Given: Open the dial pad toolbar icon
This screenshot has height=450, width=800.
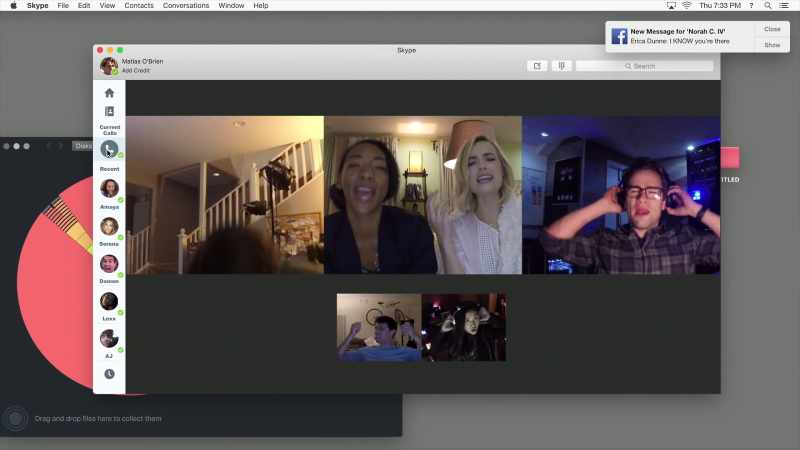Looking at the screenshot, I should 562,66.
